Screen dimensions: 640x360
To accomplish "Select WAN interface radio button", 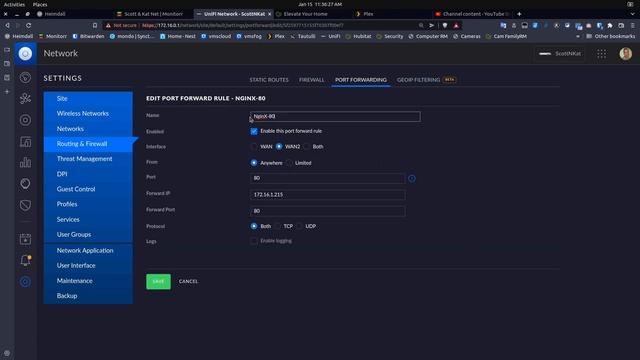I will (x=254, y=147).
